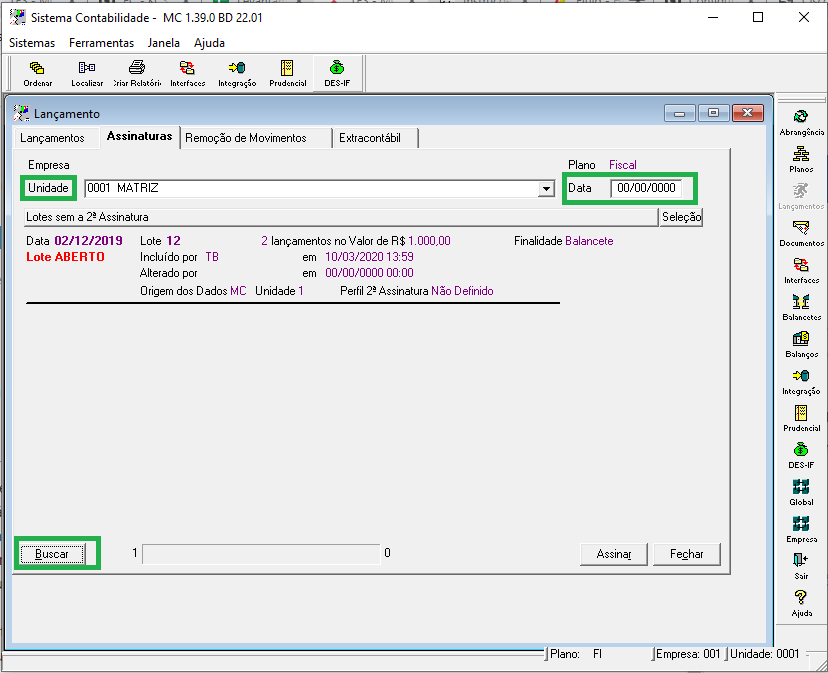The height and width of the screenshot is (673, 828).
Task: Close the inner Lançamento window
Action: [x=747, y=113]
